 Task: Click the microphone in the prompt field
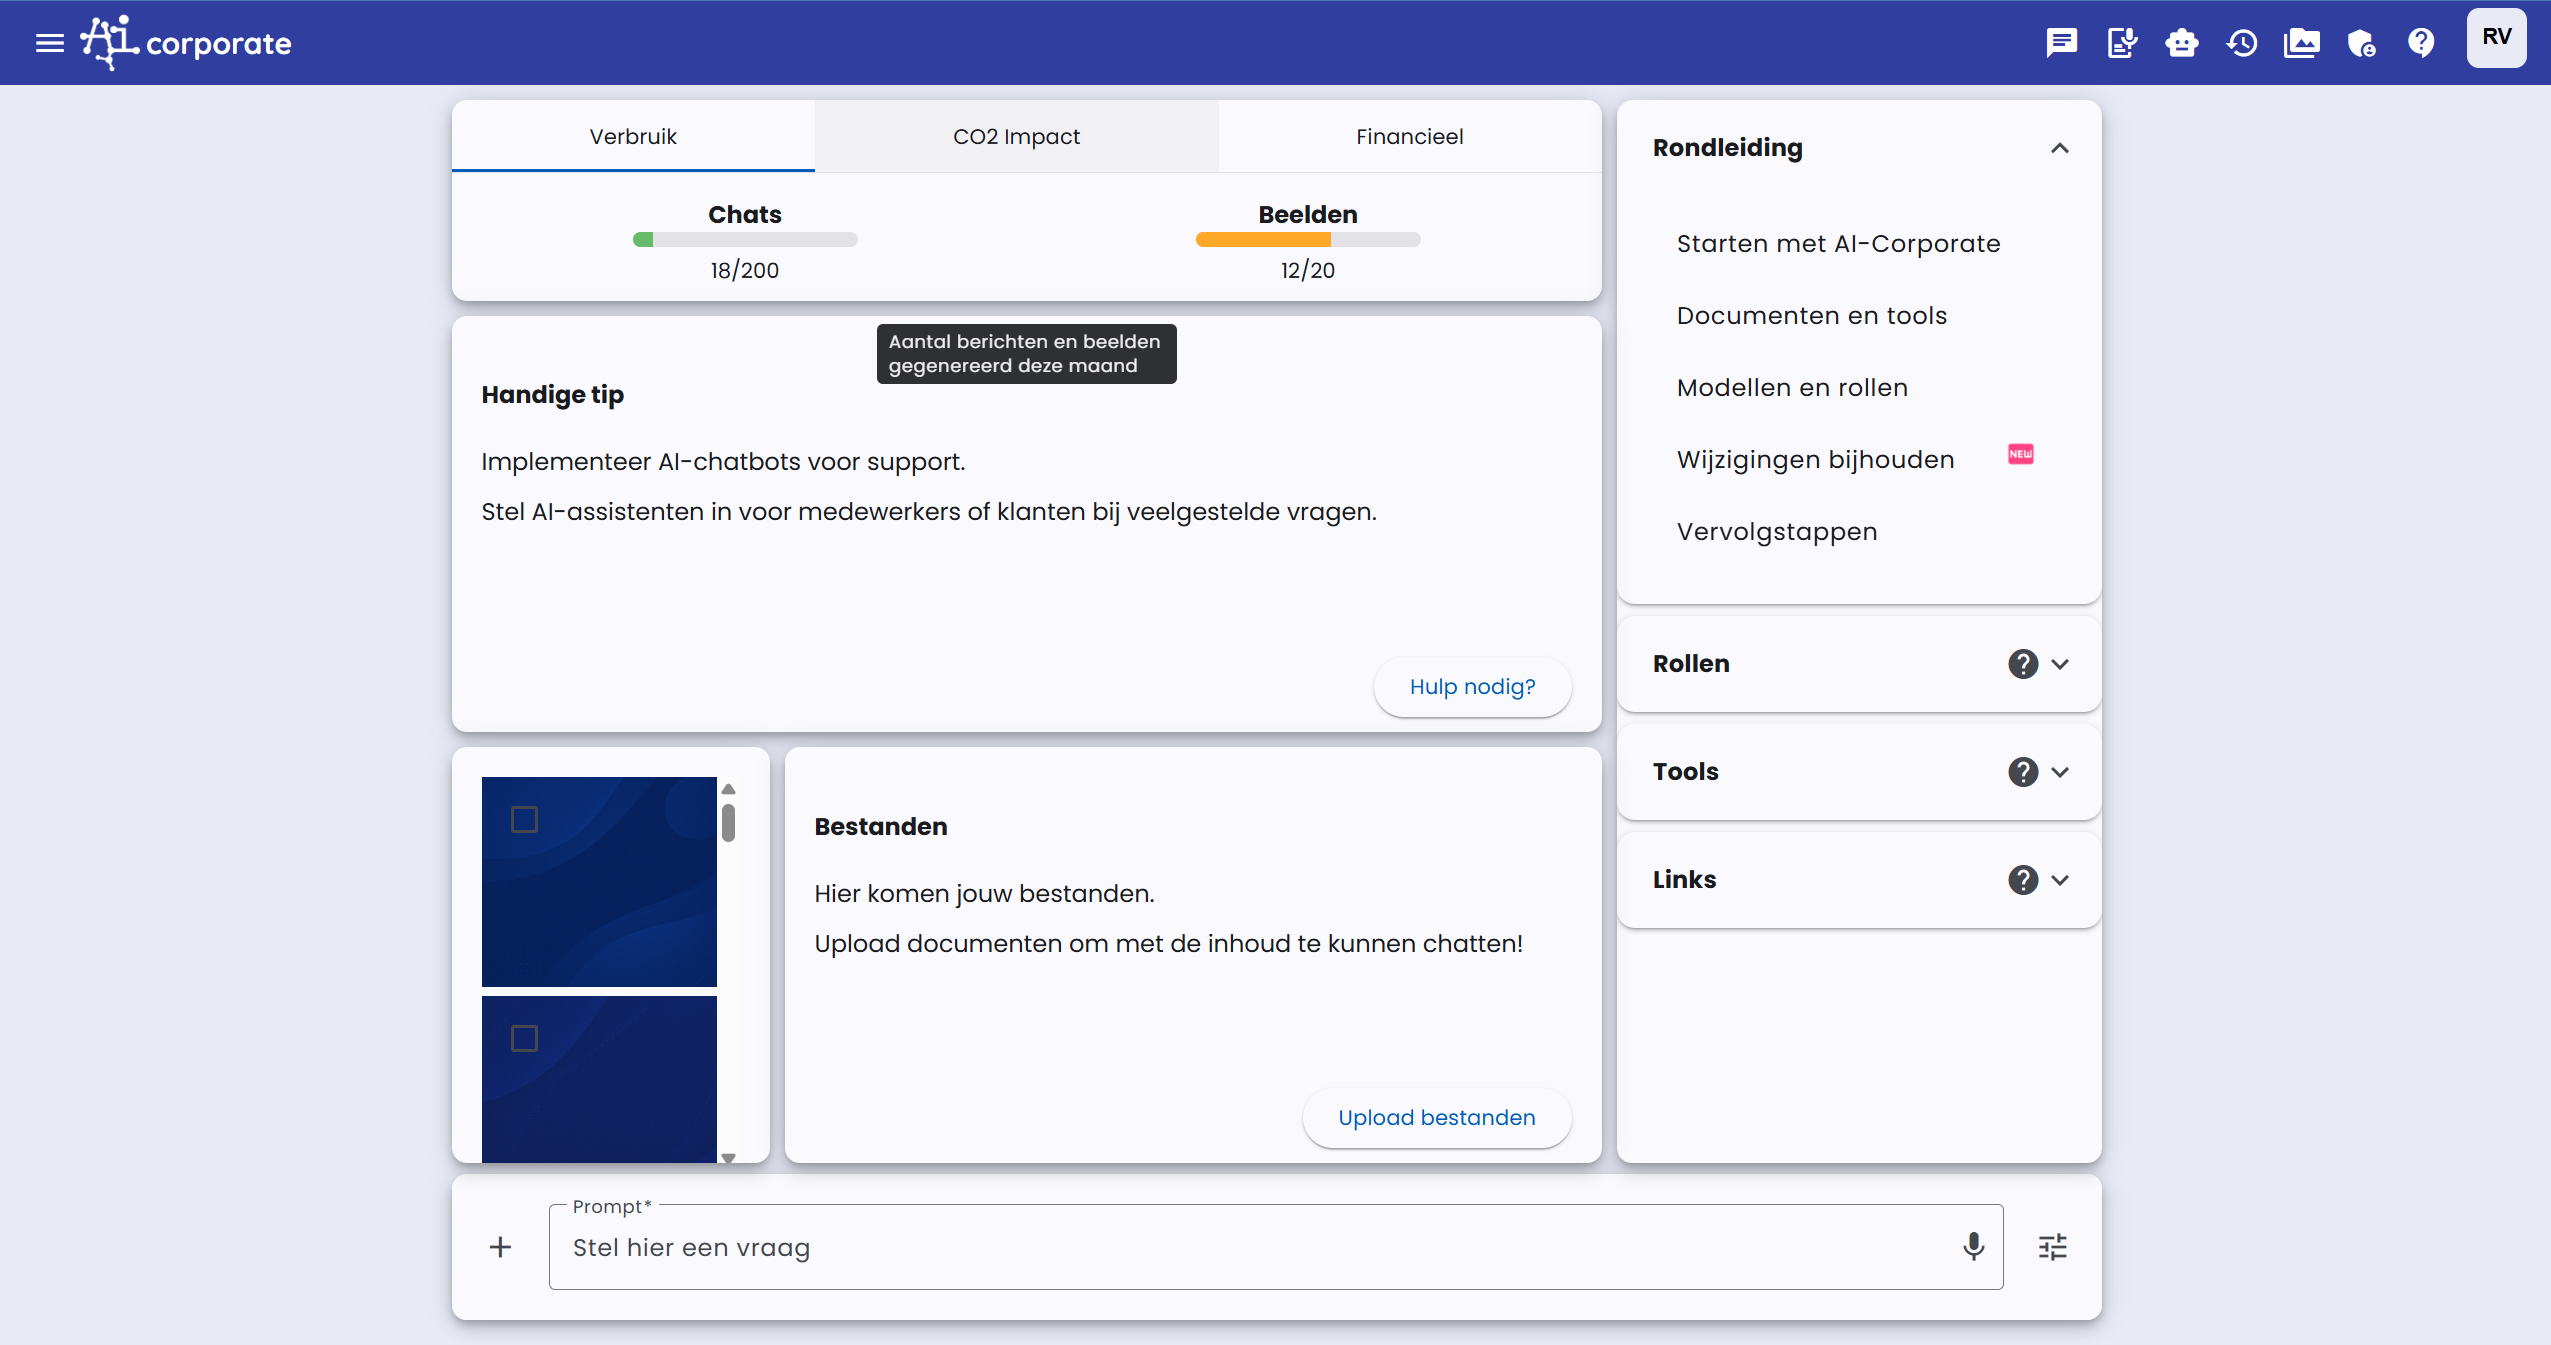[1972, 1246]
